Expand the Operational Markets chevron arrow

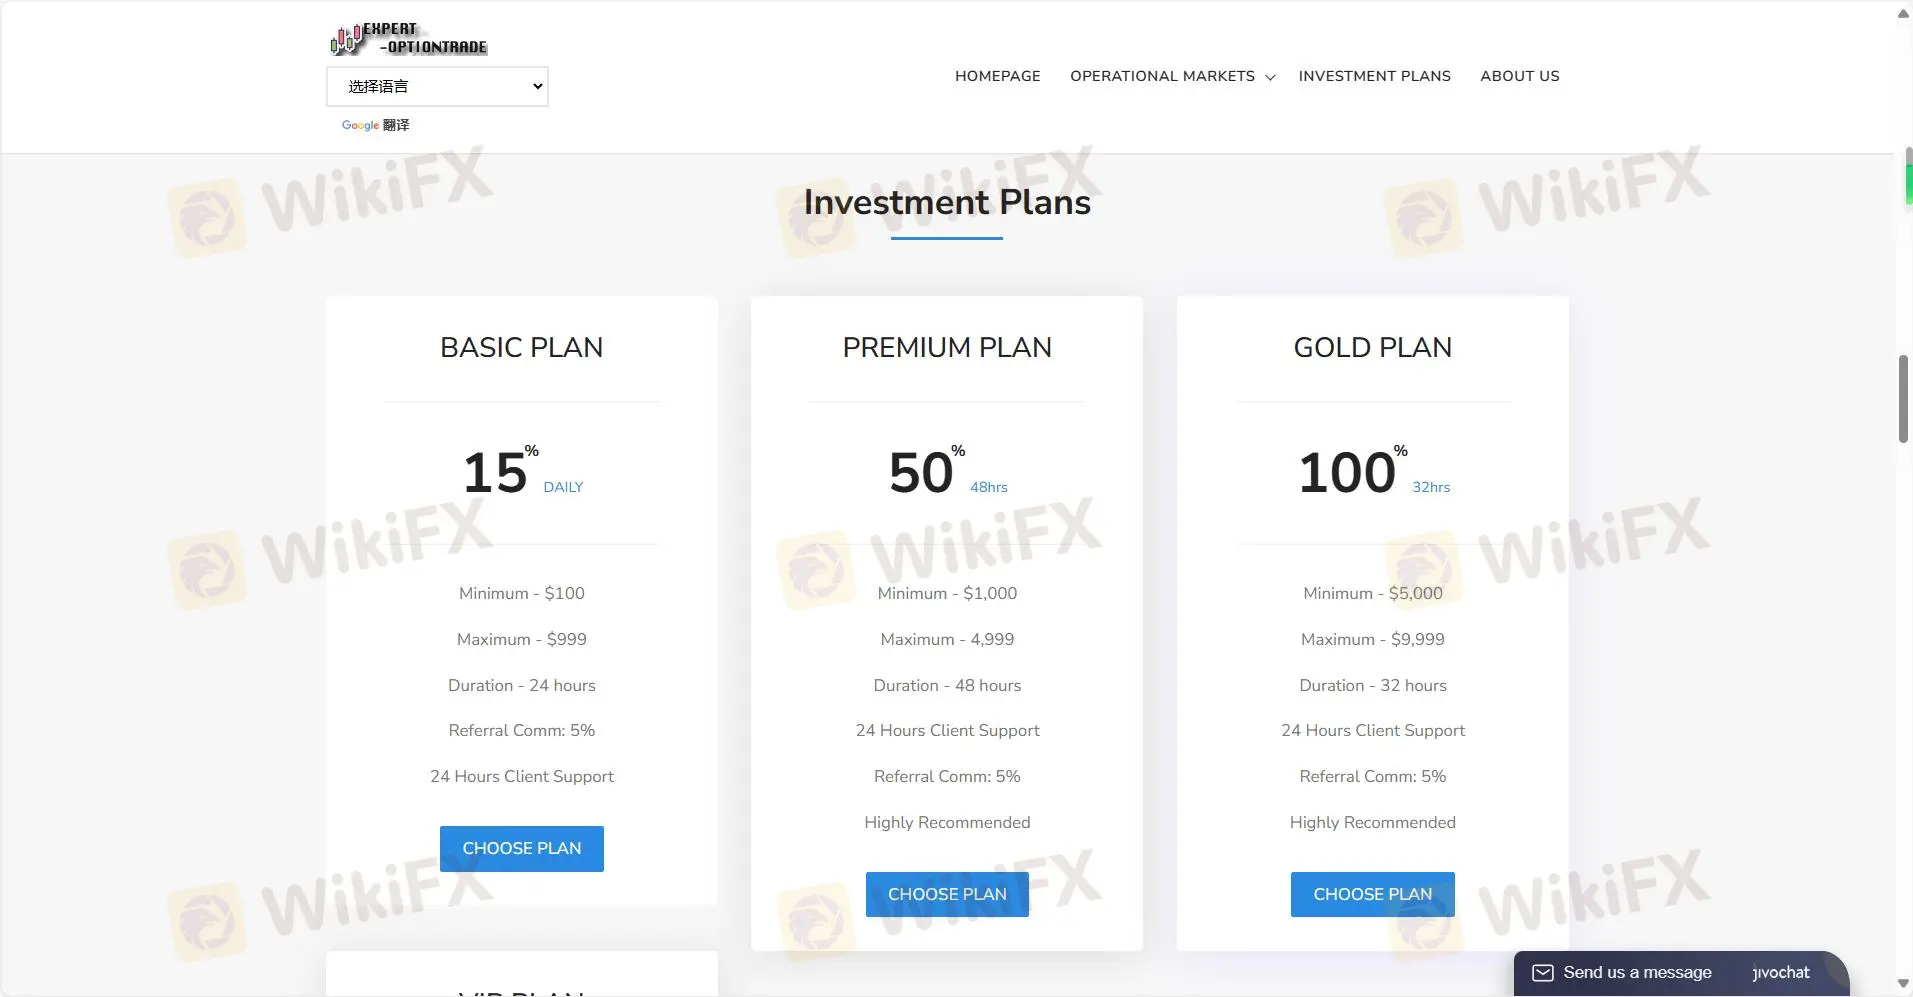[1270, 77]
